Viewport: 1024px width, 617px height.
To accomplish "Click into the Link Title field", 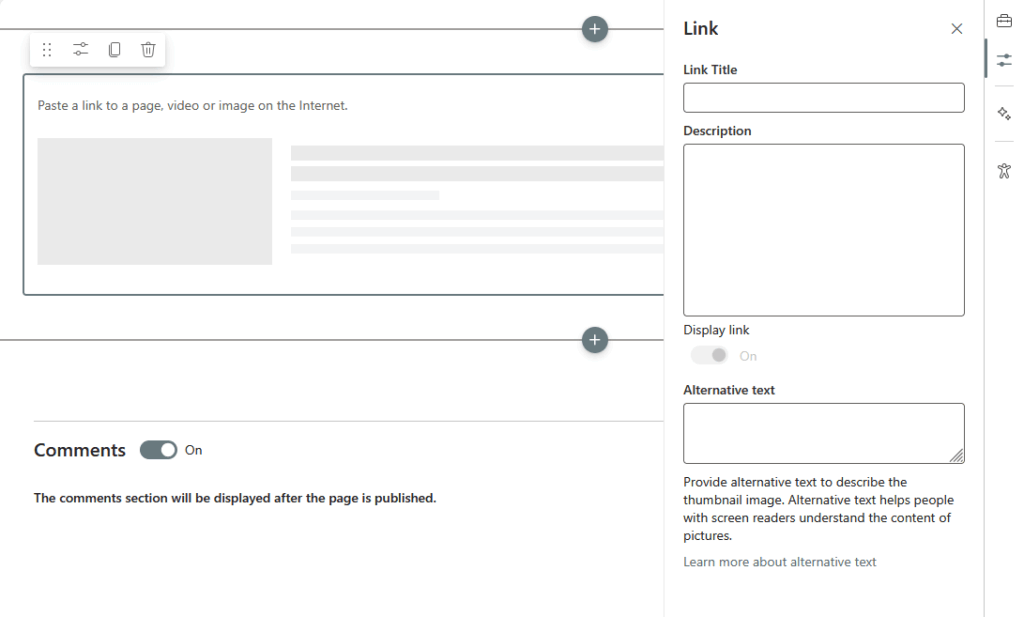I will pyautogui.click(x=824, y=97).
